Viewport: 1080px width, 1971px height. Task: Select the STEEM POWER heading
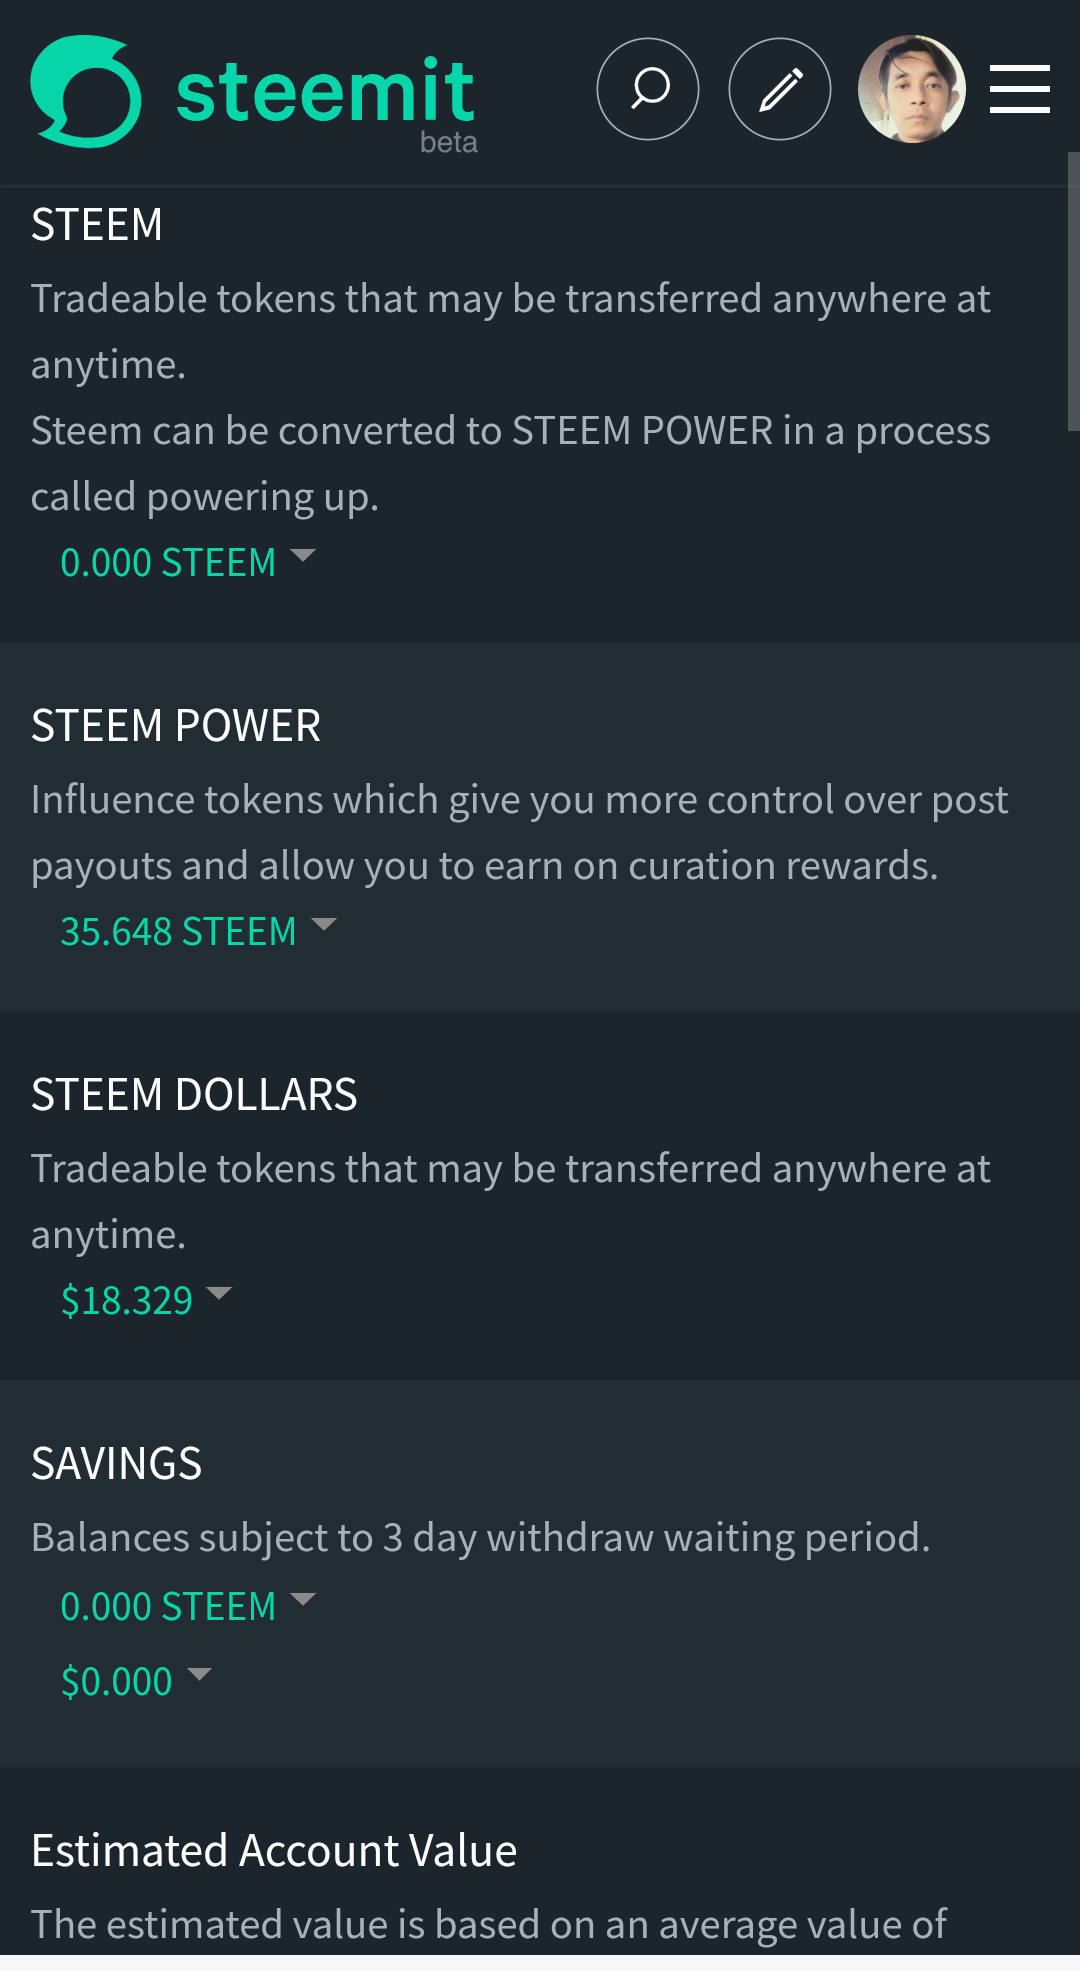point(176,726)
